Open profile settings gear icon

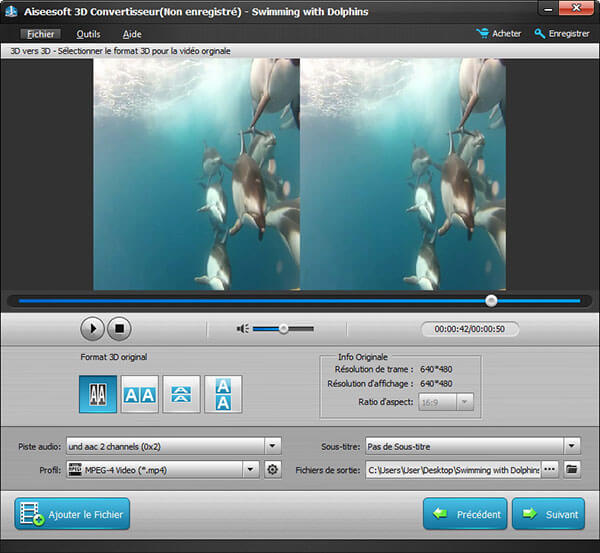pos(272,469)
